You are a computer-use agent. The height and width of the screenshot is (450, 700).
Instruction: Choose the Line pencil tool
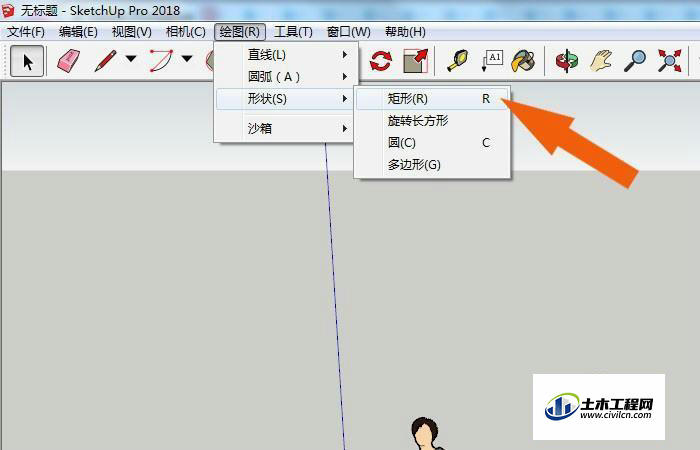[x=106, y=61]
